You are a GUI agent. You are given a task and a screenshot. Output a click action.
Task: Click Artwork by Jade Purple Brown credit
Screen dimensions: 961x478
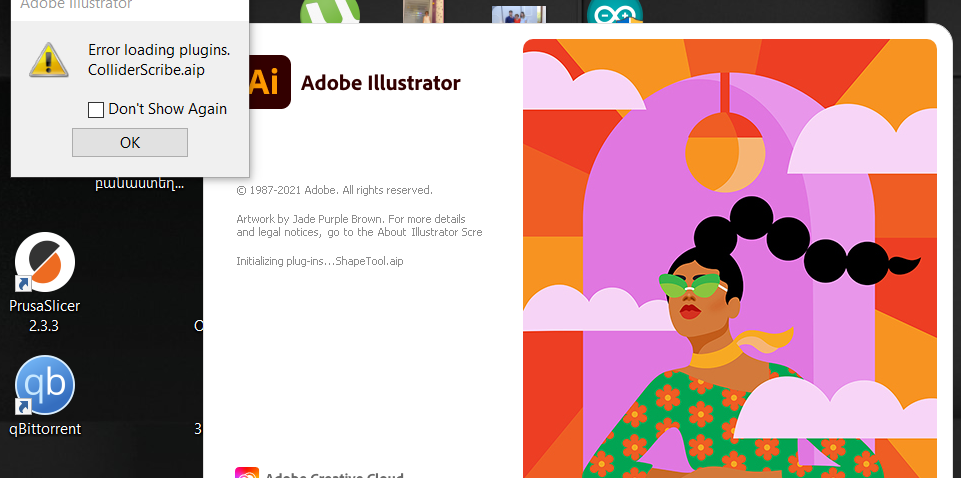click(359, 226)
